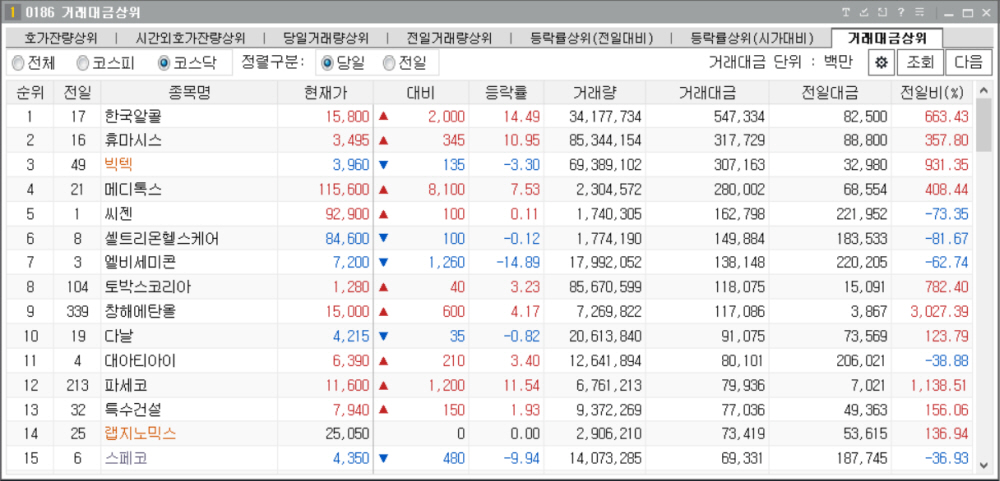Open the 전일거래량상위 tab
This screenshot has height=481, width=1000.
[x=449, y=38]
